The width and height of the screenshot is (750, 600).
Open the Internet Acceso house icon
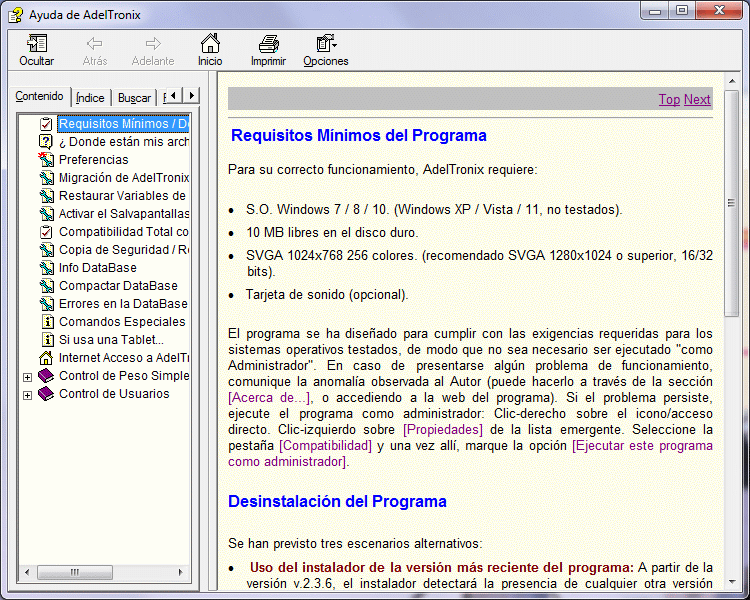point(46,358)
